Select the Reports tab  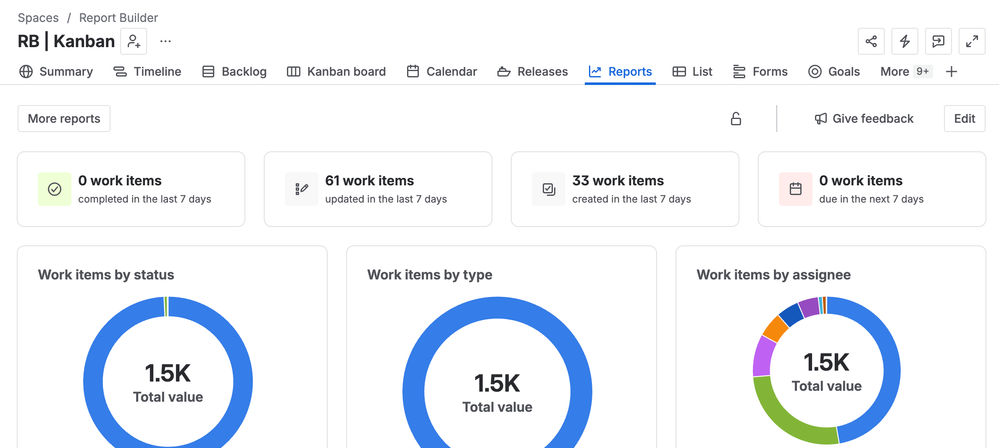pyautogui.click(x=621, y=71)
